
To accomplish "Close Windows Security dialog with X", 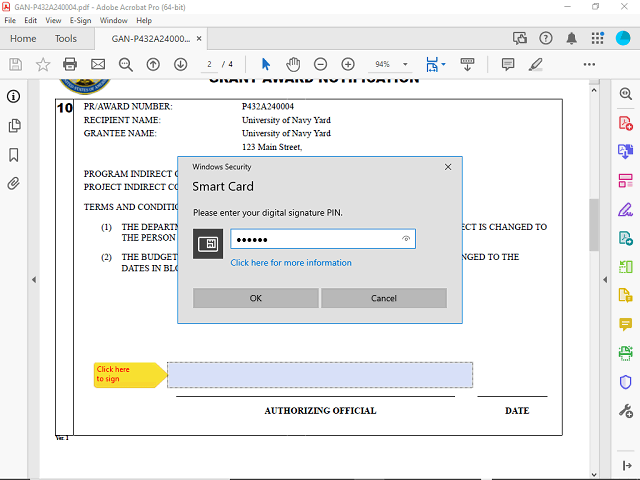I will click(448, 167).
